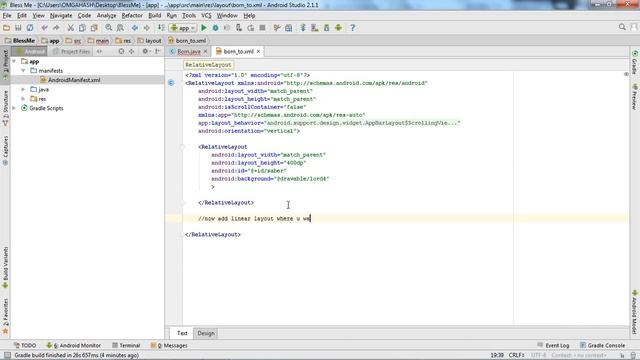Click the Synchronize toolbar icon
640x360 pixels.
pyautogui.click(x=30, y=28)
